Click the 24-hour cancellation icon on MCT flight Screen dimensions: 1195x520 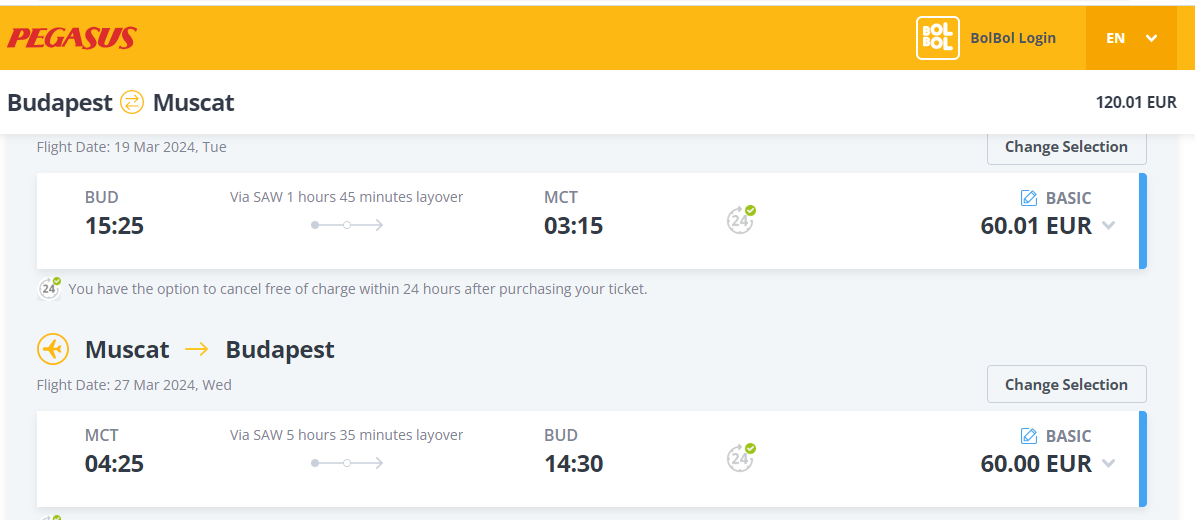[x=740, y=457]
